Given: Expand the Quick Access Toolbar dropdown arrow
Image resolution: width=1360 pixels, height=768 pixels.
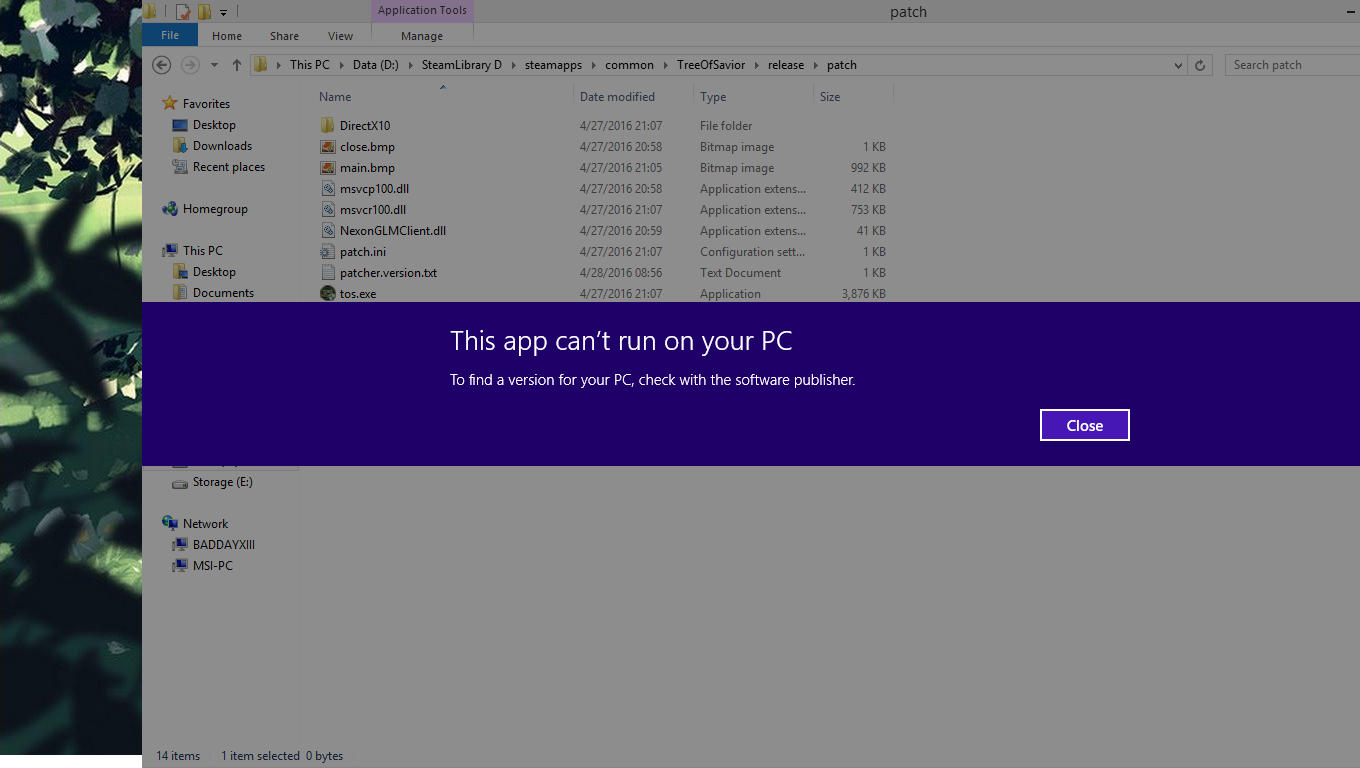Looking at the screenshot, I should [224, 12].
